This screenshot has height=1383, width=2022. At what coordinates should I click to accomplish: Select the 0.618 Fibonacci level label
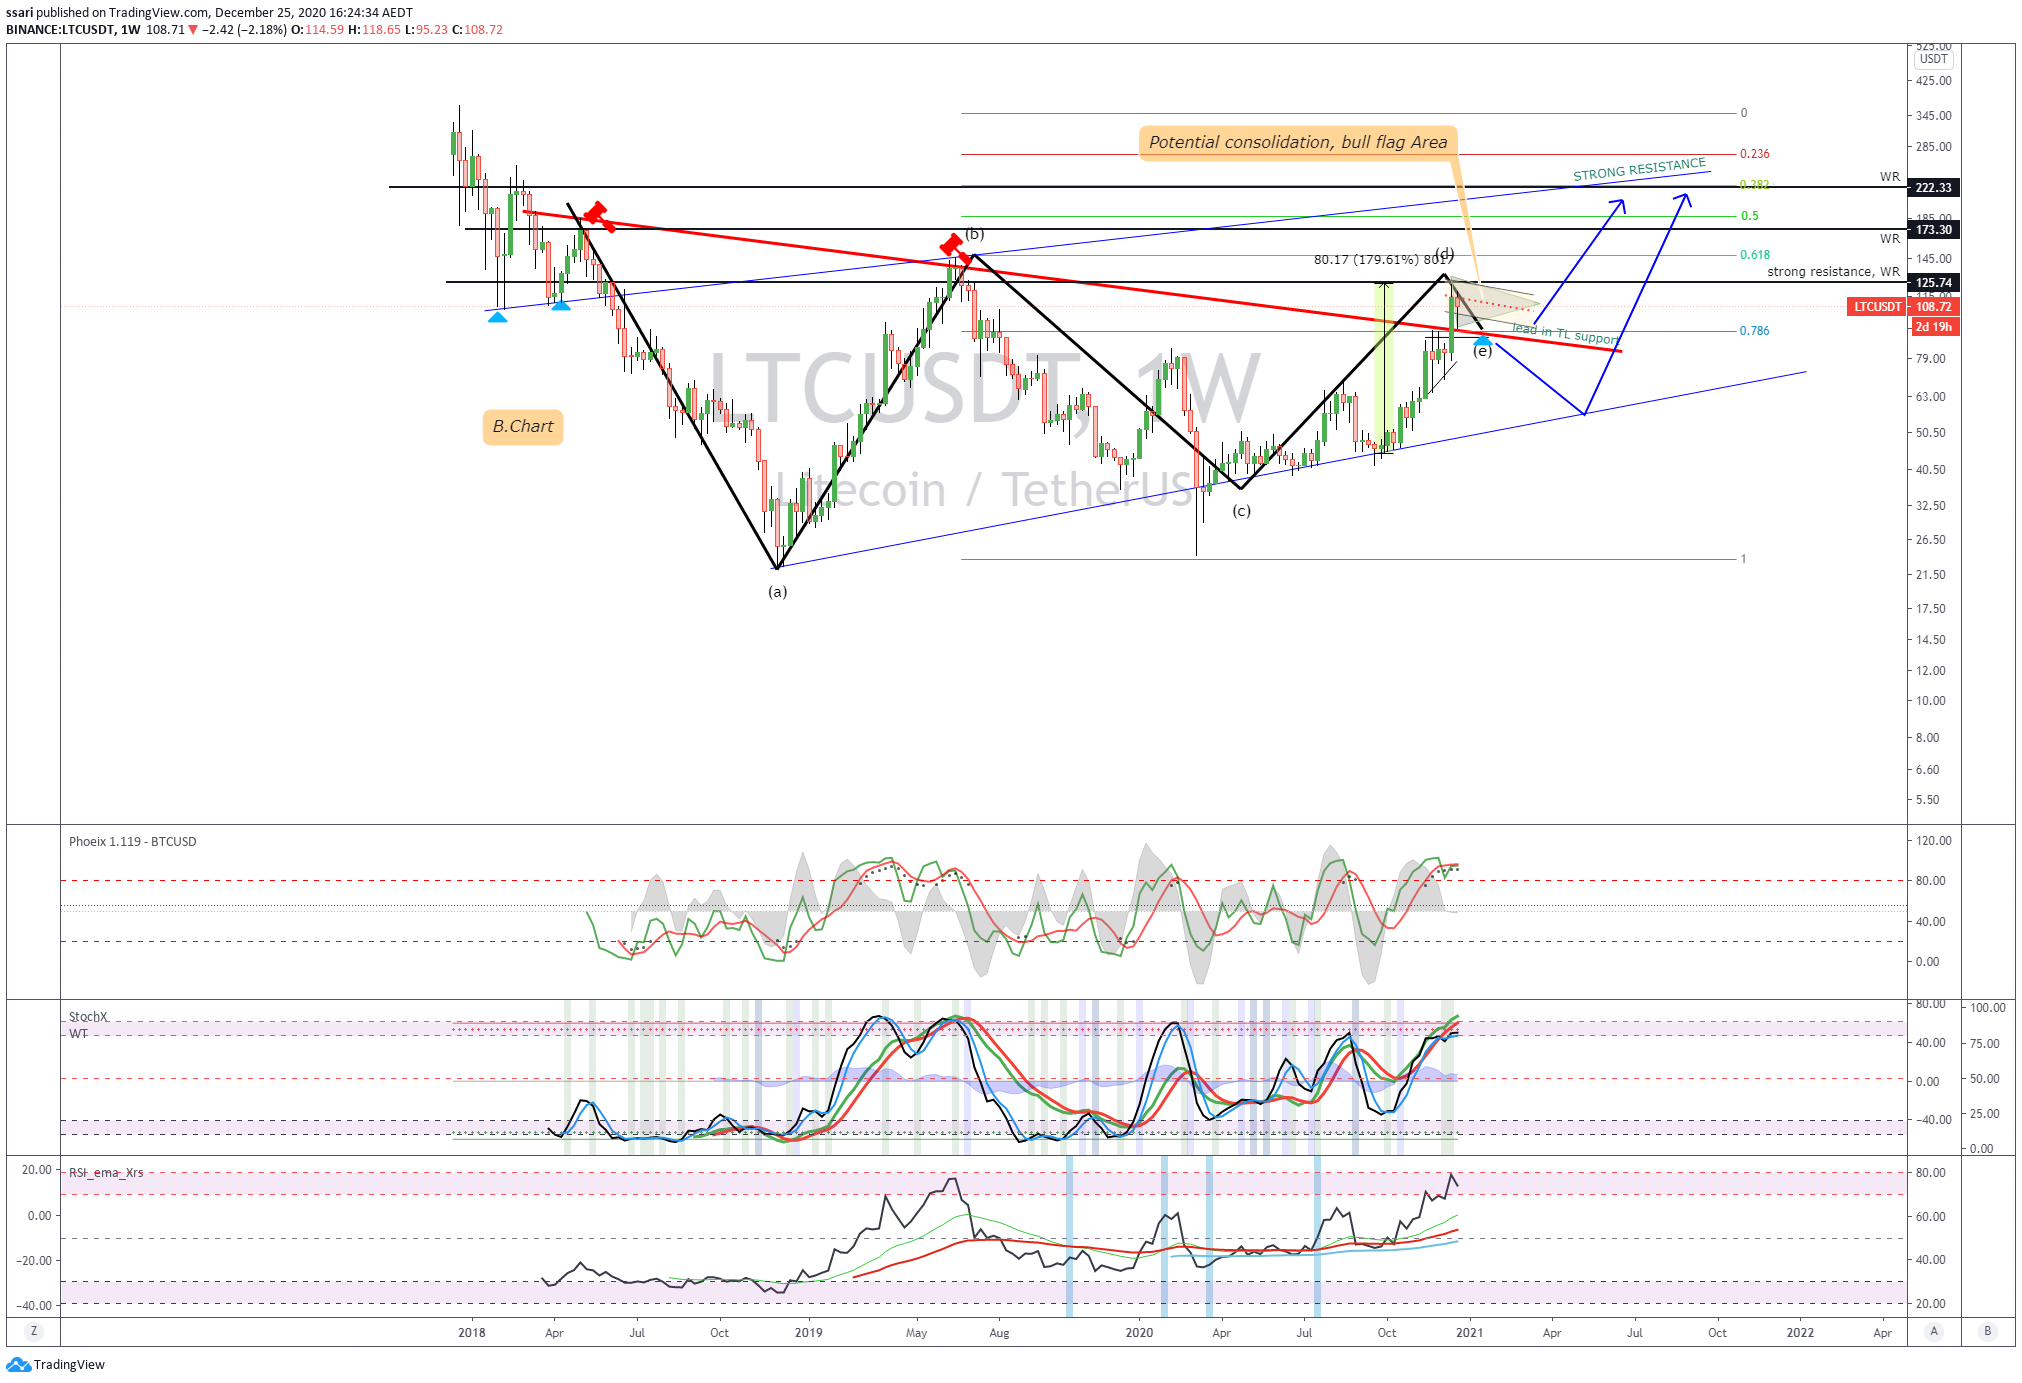point(1754,255)
